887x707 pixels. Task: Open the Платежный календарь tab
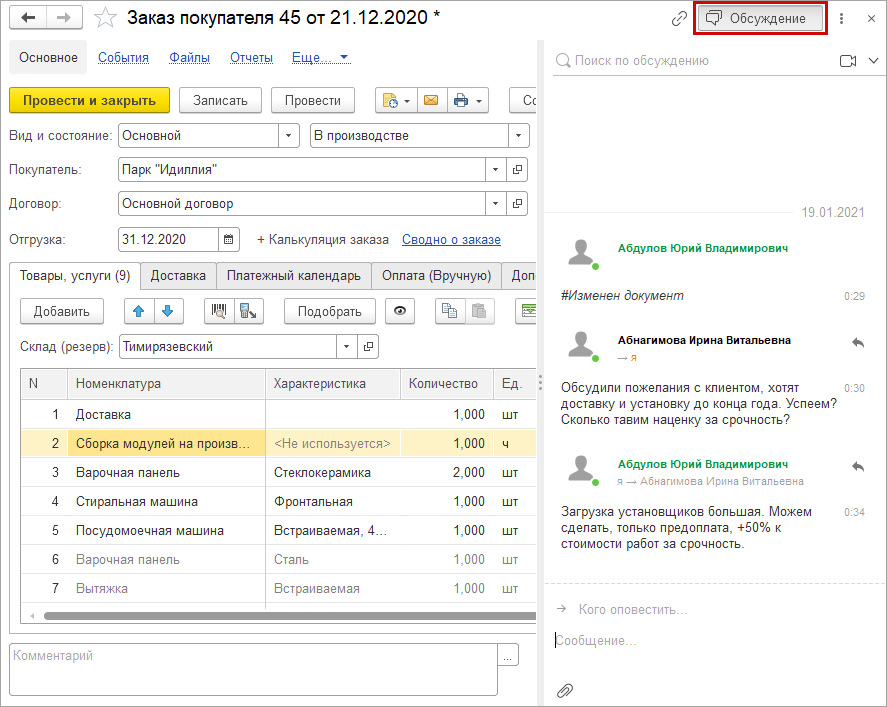294,275
